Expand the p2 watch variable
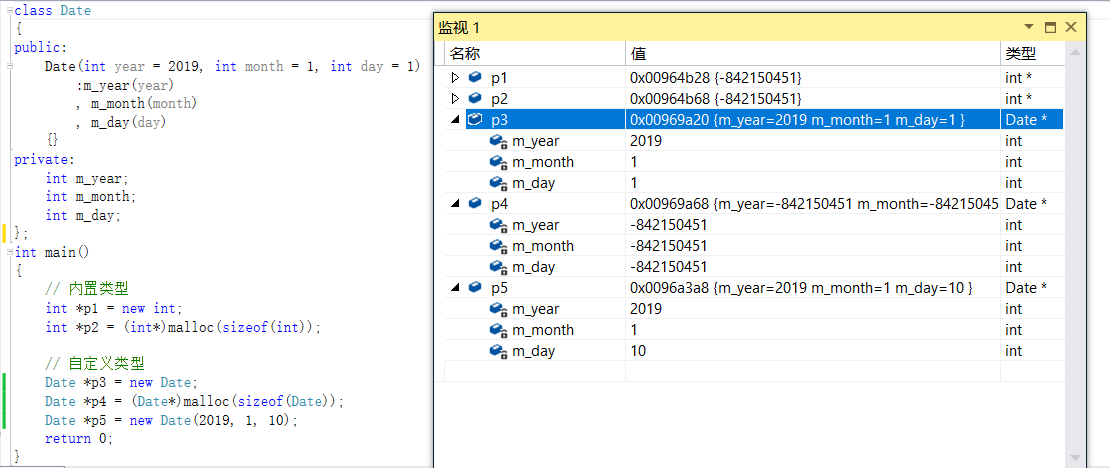 point(455,98)
